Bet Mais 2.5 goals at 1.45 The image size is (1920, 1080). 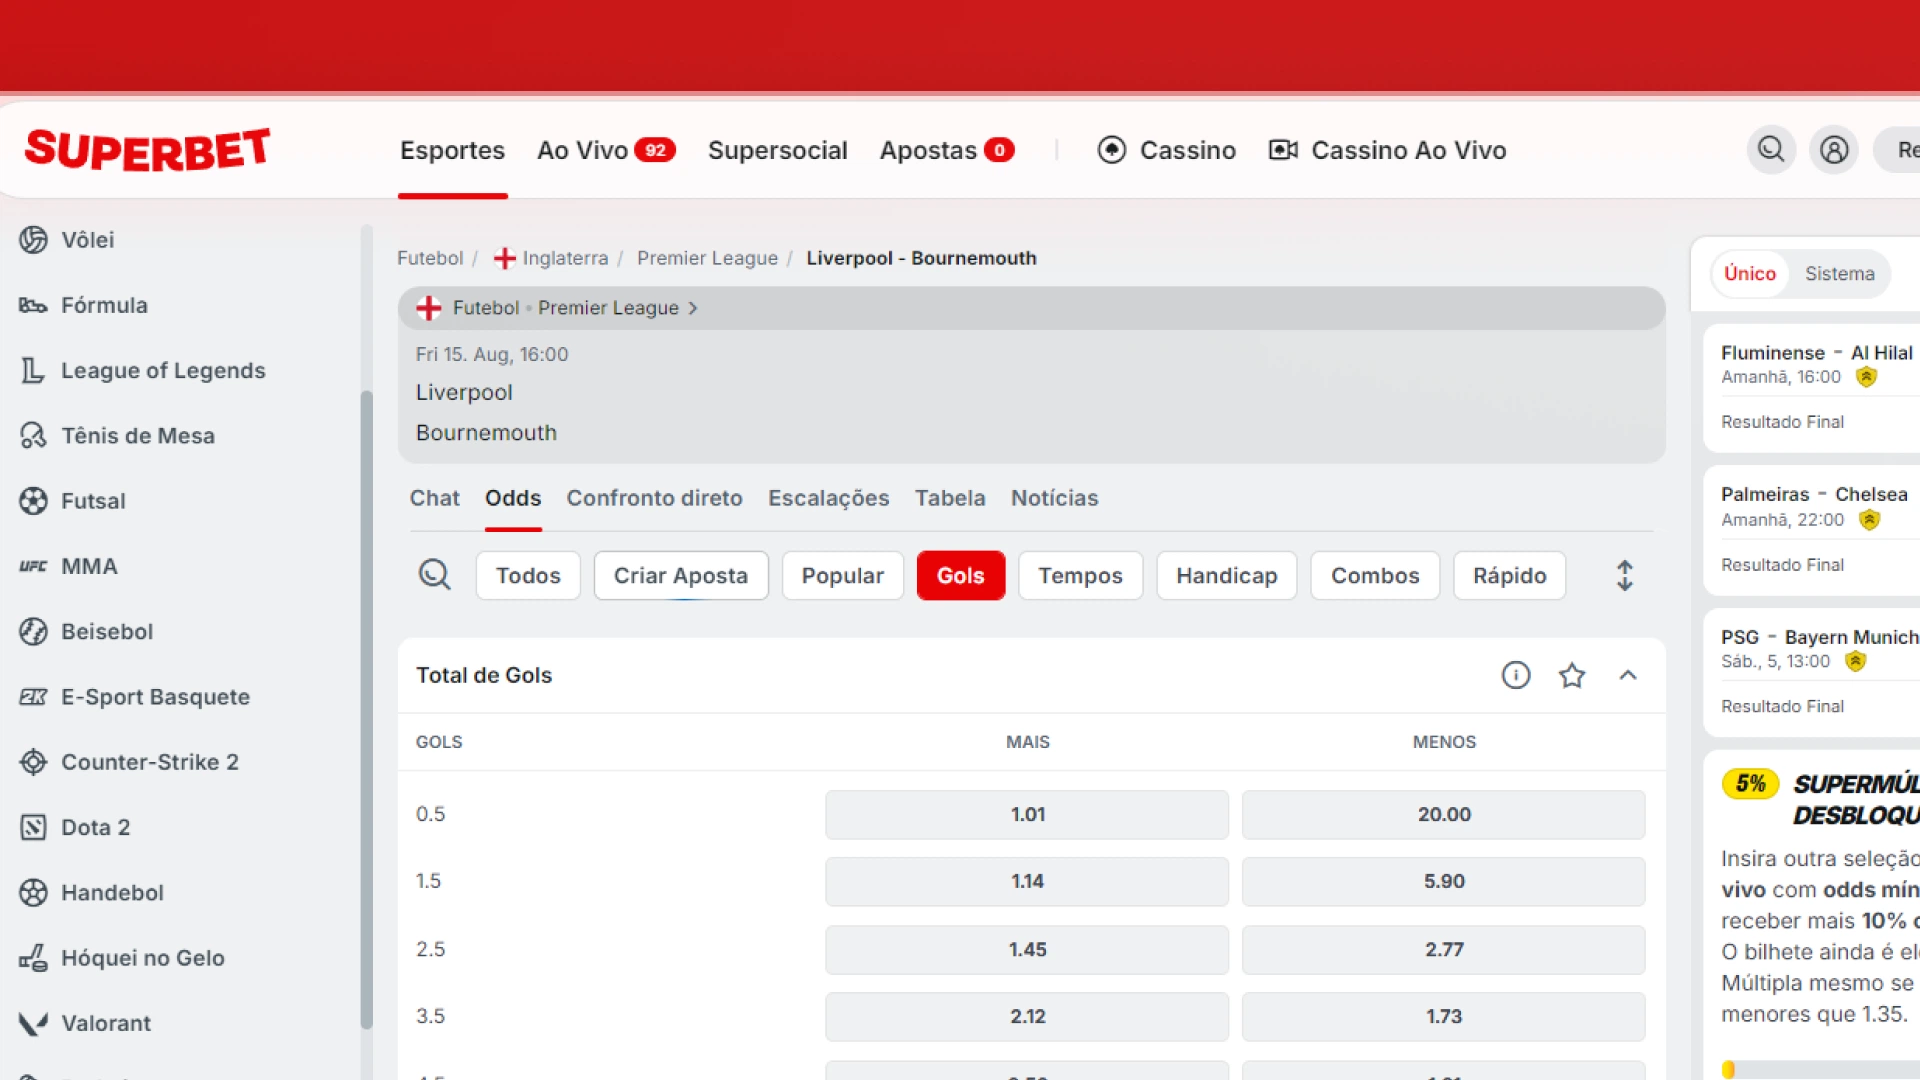1027,949
